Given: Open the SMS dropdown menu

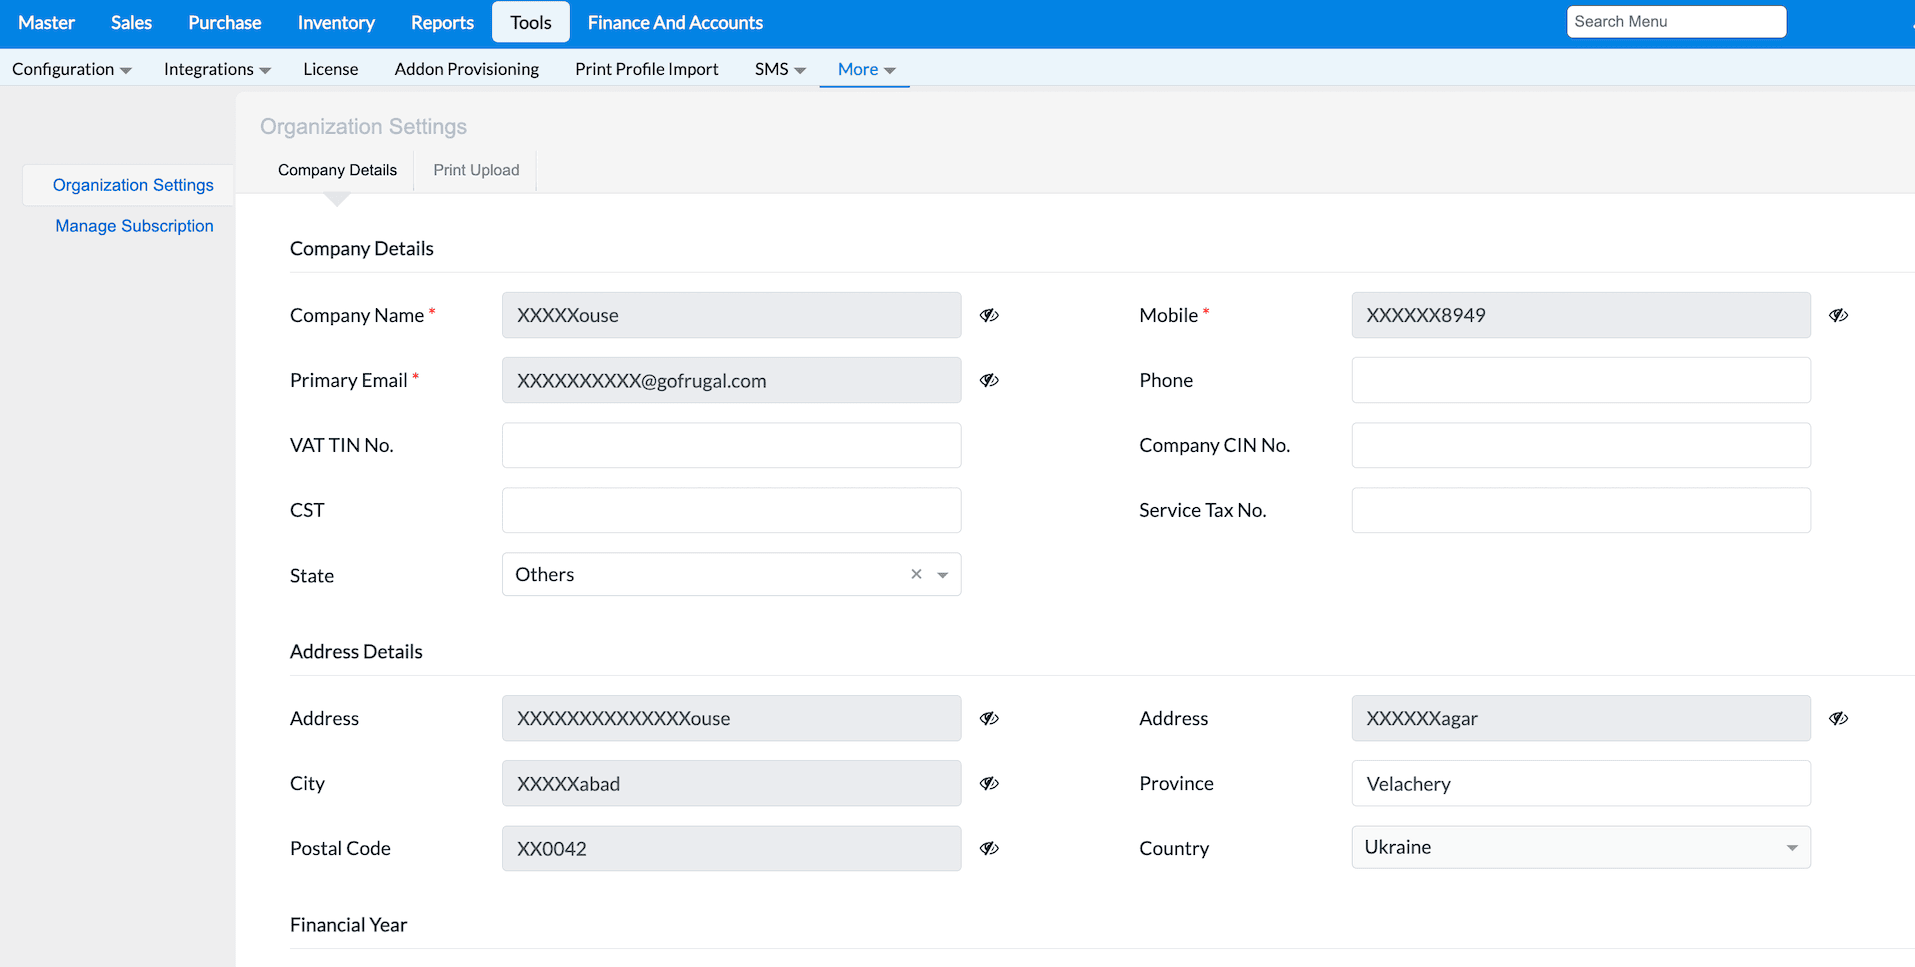Looking at the screenshot, I should pos(779,69).
